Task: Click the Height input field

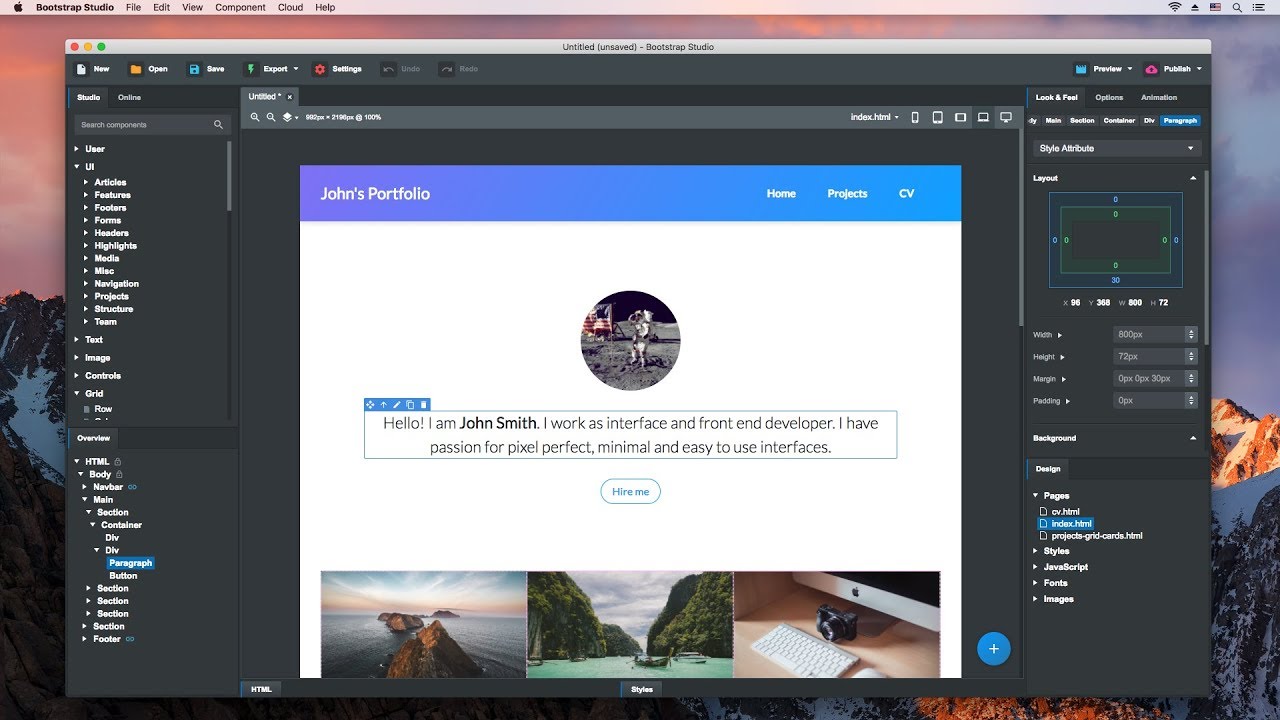Action: [x=1149, y=356]
